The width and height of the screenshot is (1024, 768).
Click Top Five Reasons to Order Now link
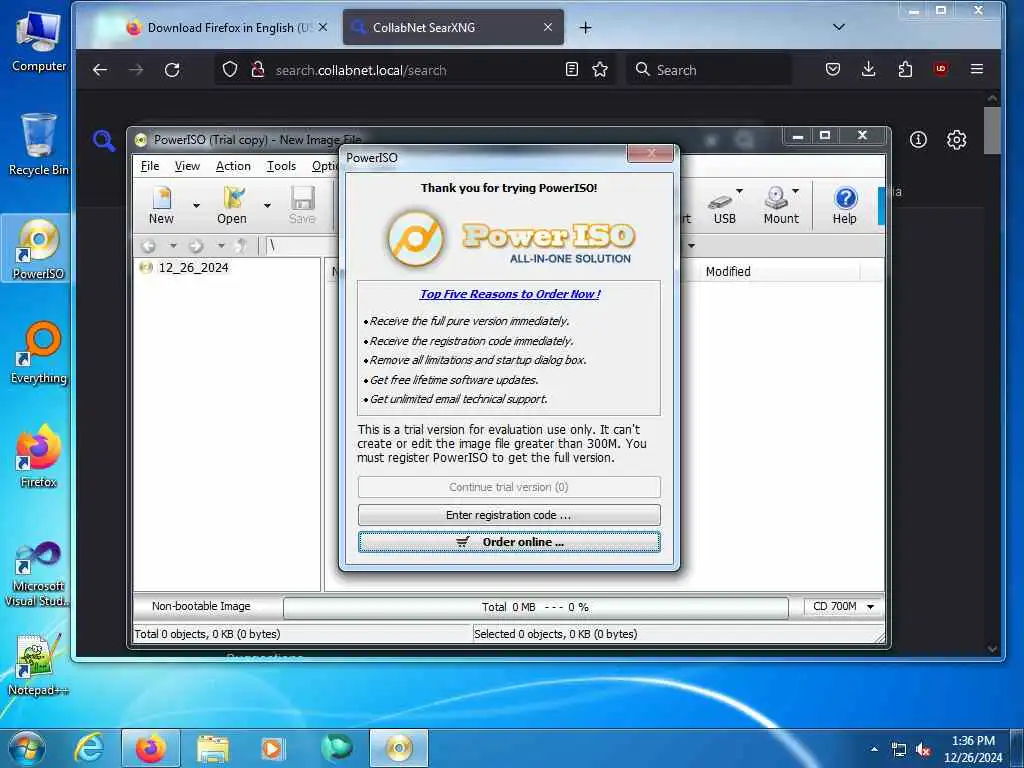coord(509,294)
